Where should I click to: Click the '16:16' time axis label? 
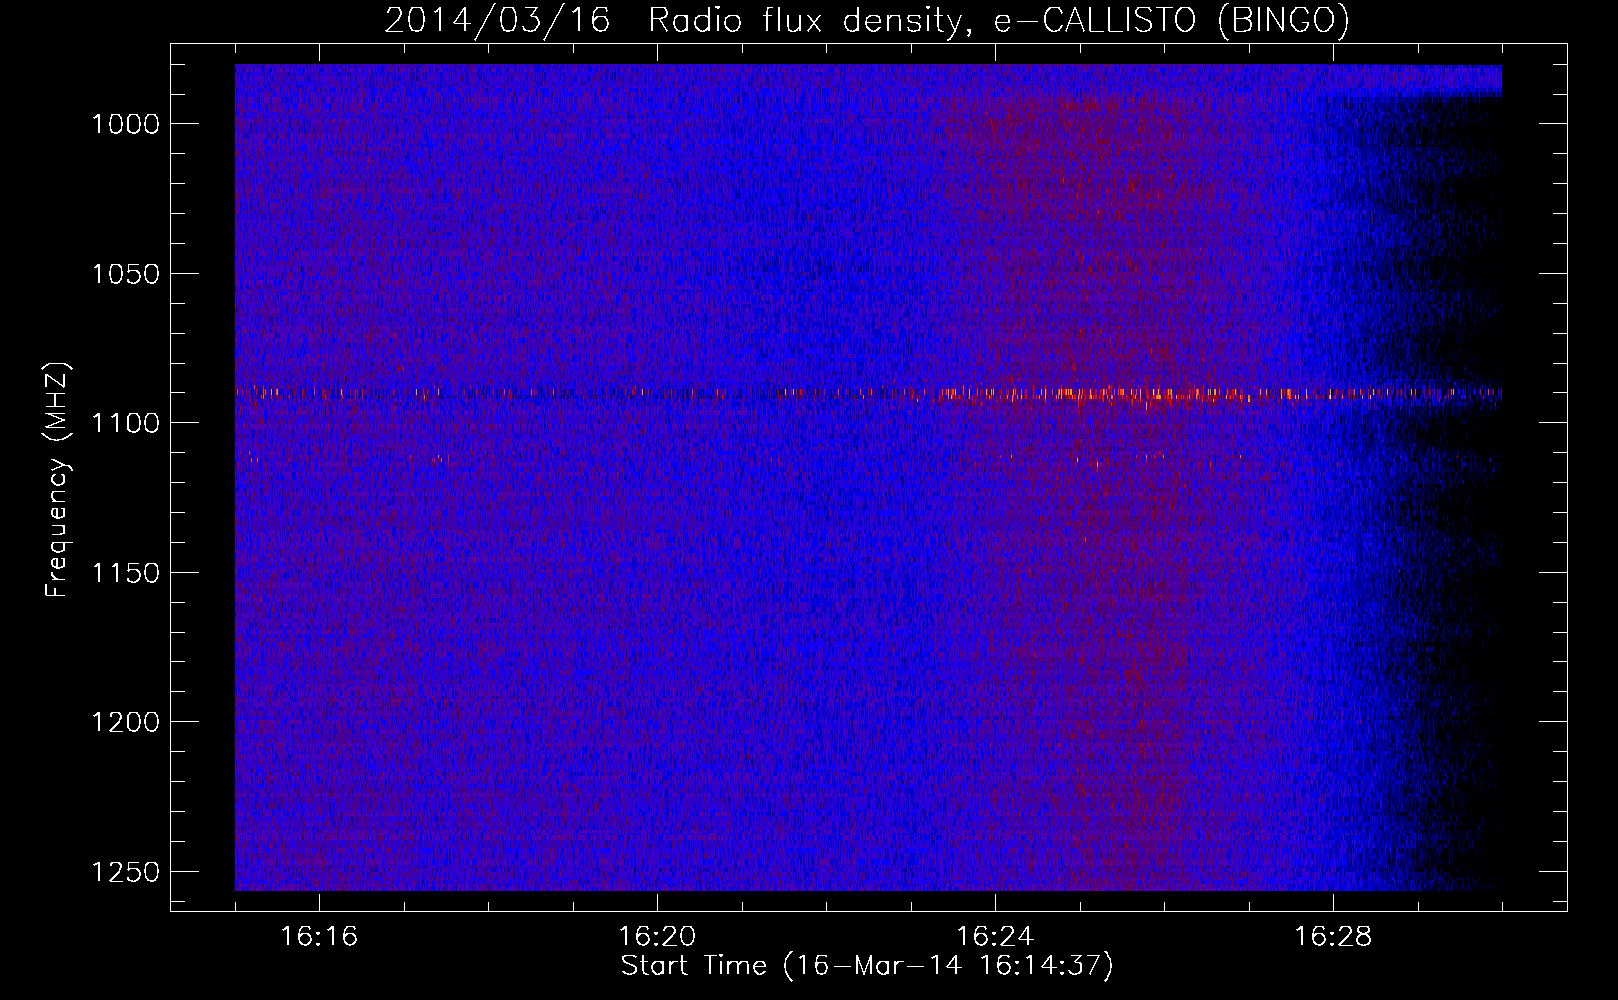[319, 937]
